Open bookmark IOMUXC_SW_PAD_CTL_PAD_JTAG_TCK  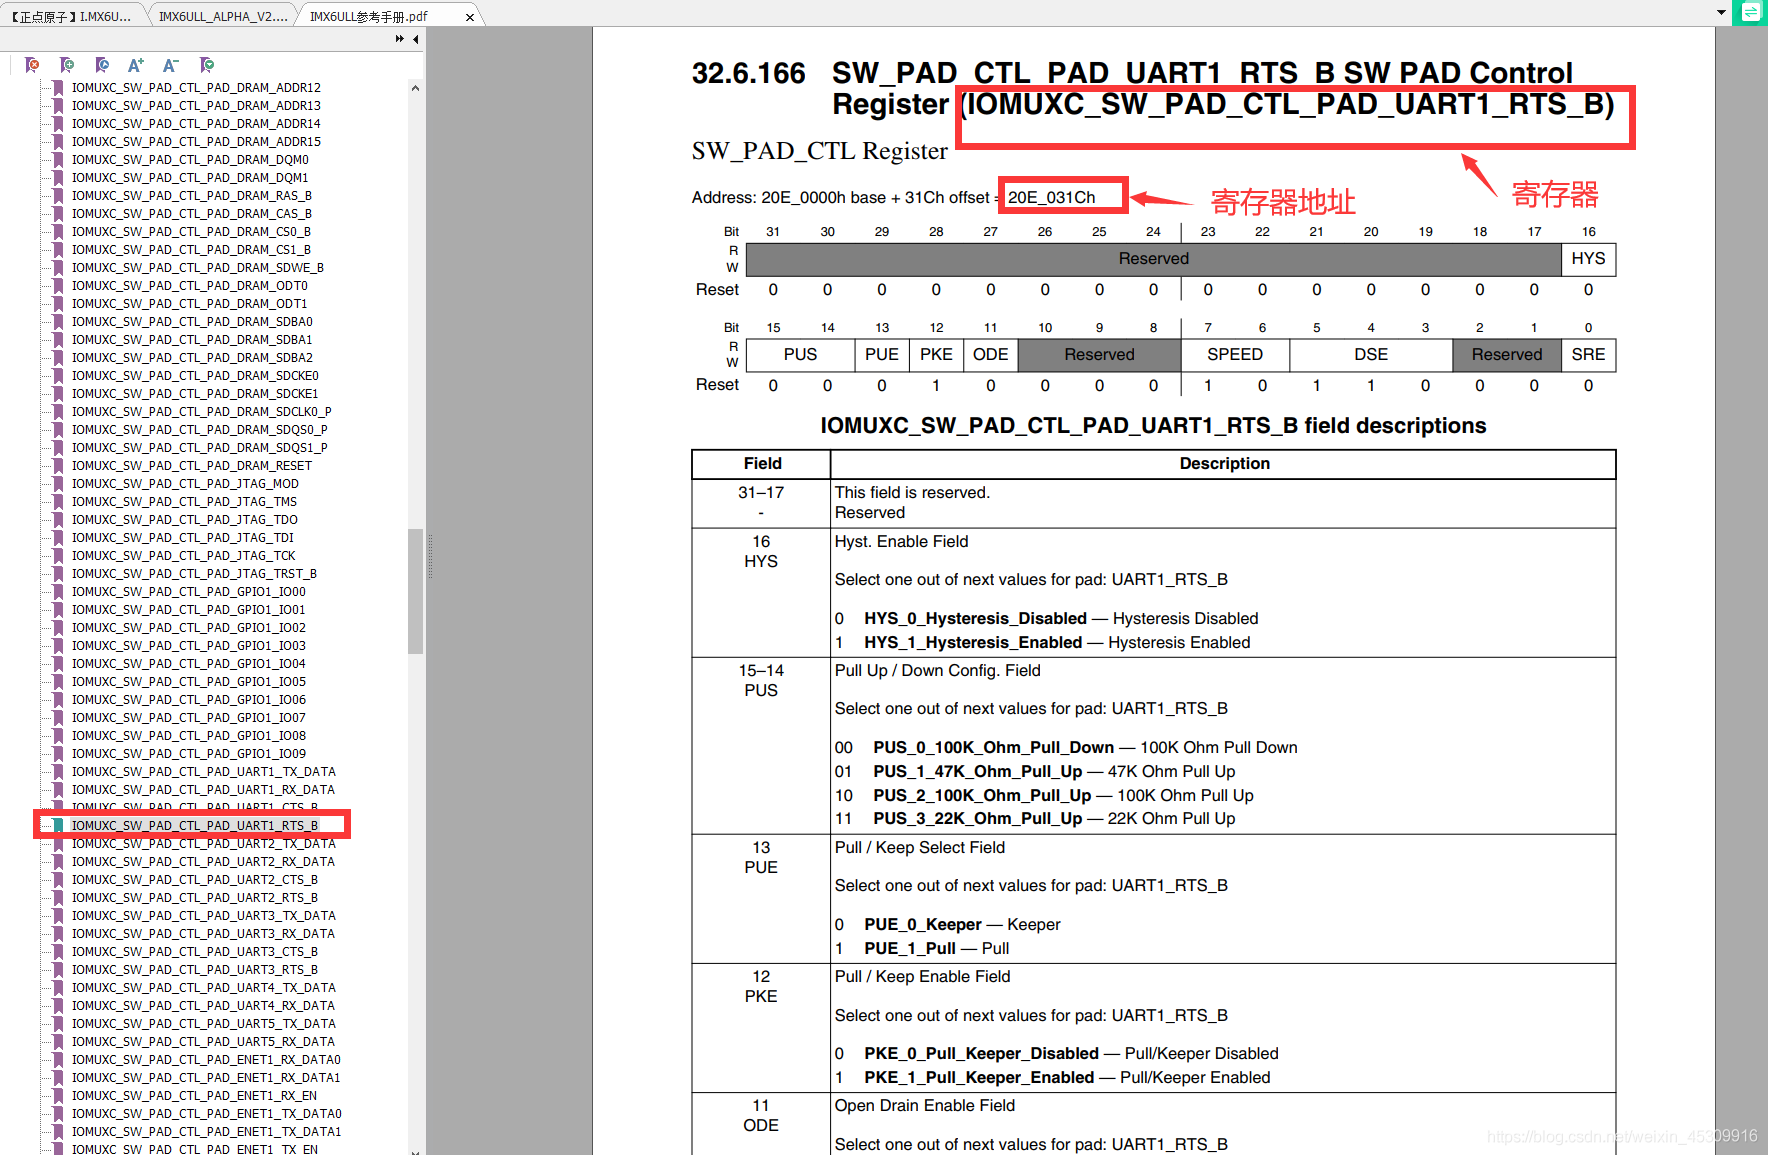pos(184,556)
